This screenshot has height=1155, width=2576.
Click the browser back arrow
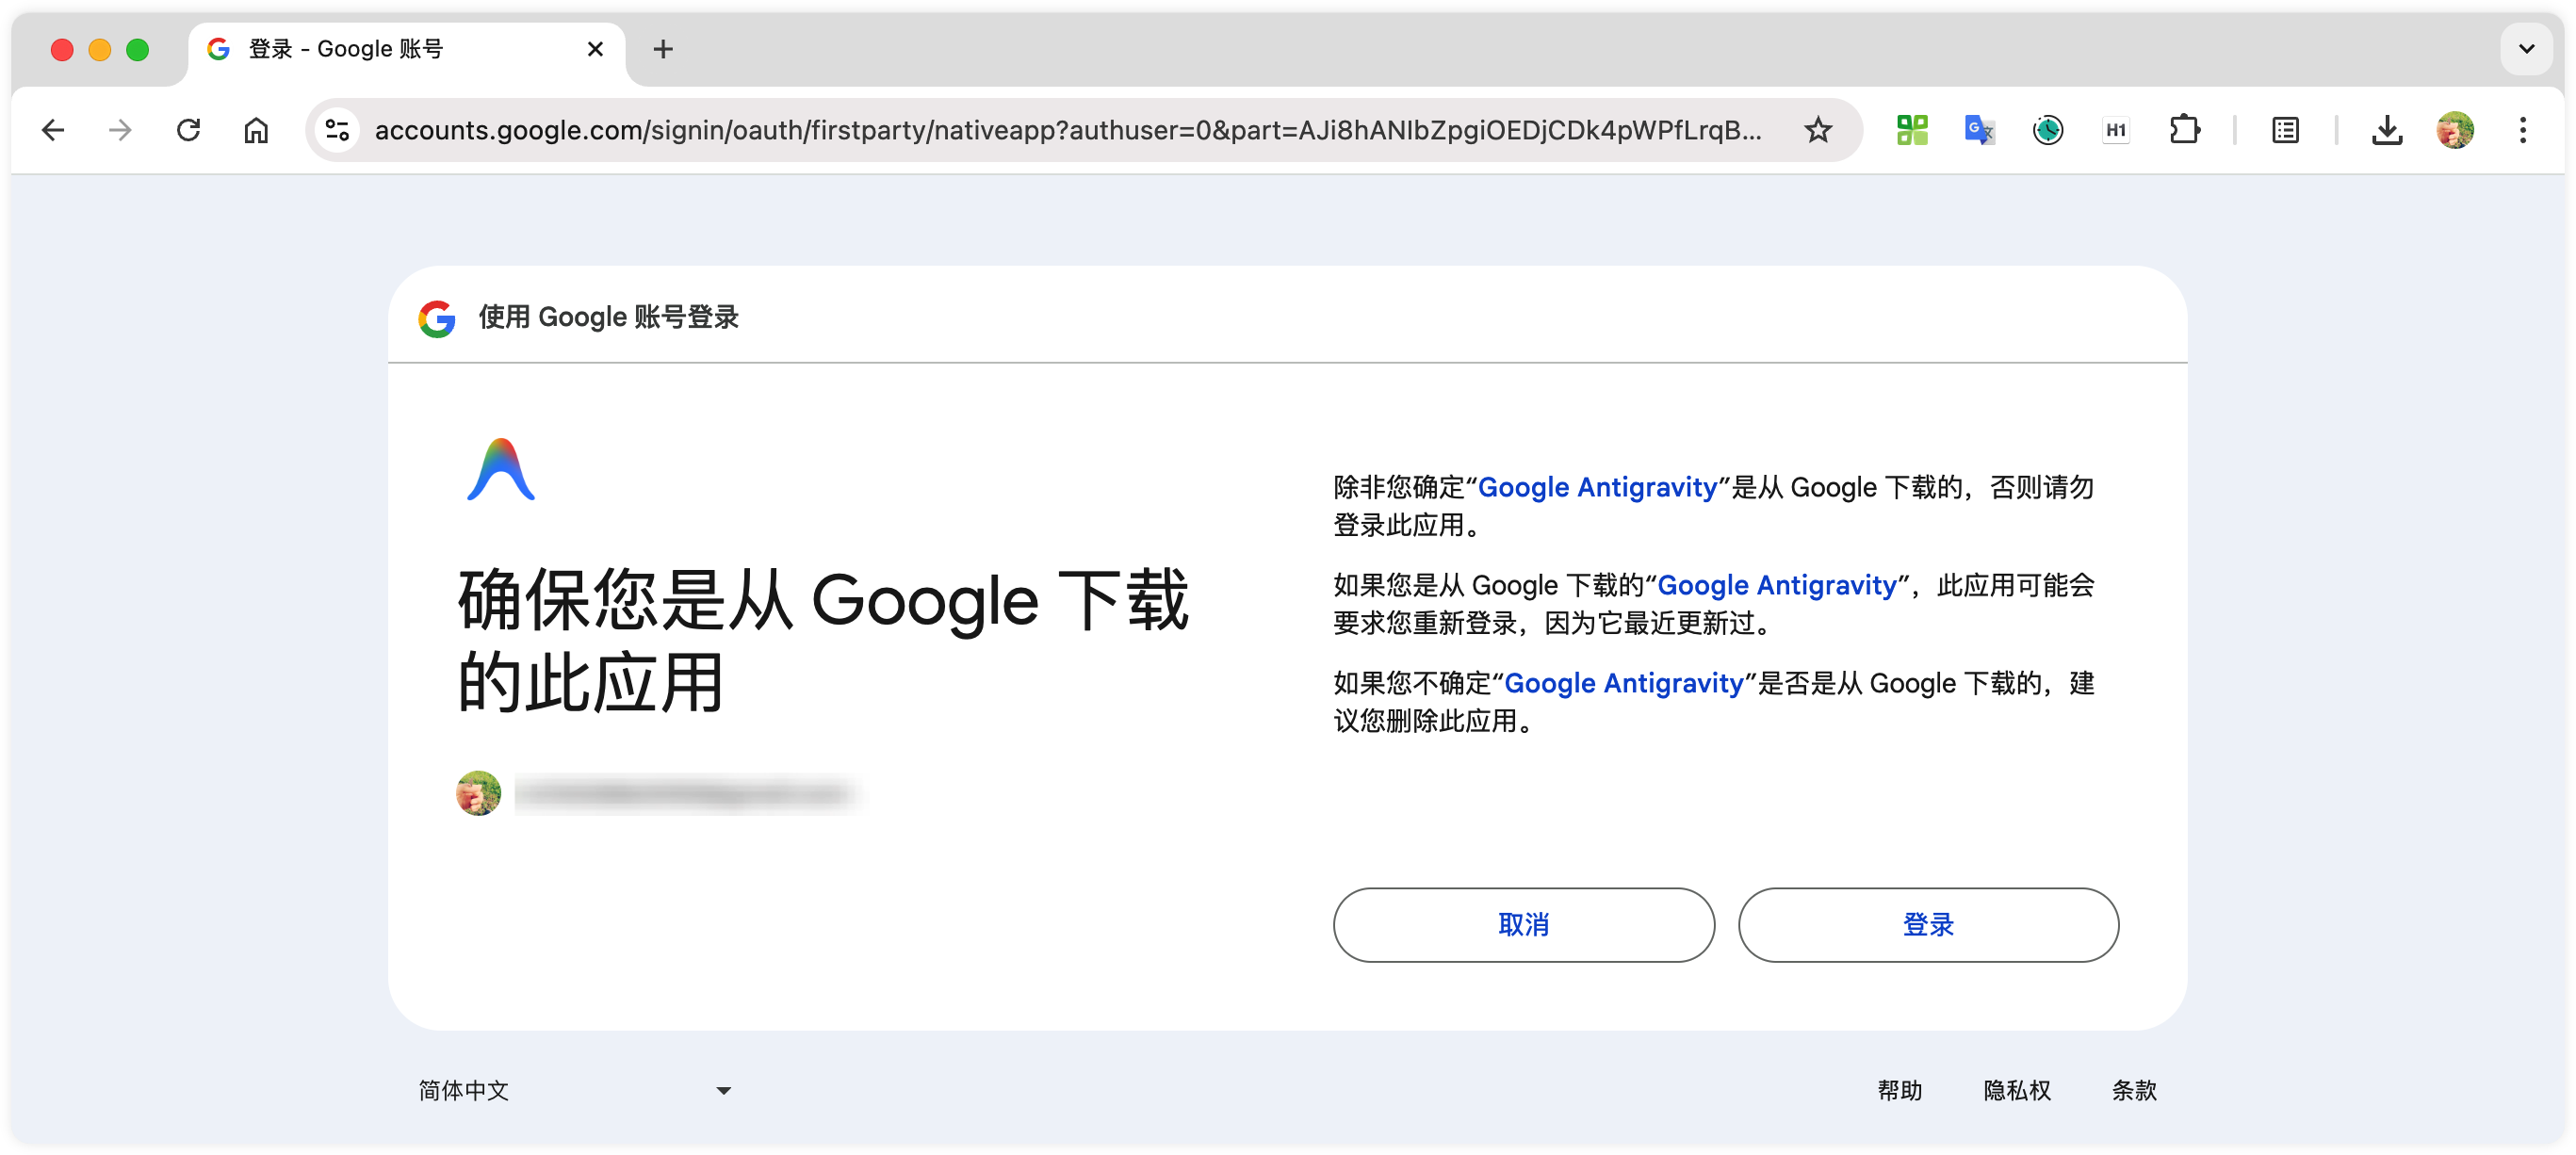click(53, 130)
